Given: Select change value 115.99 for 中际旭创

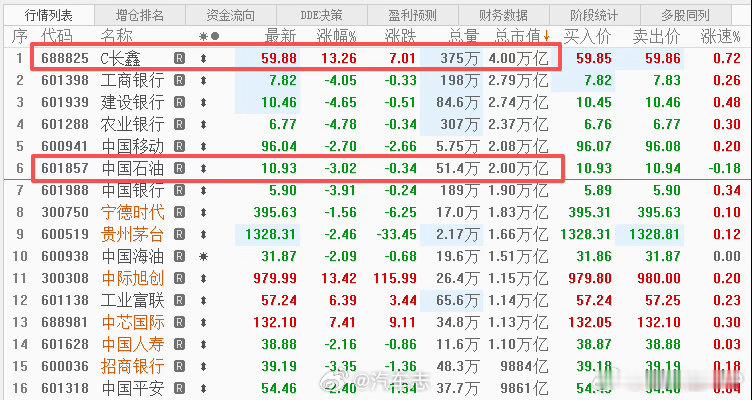Looking at the screenshot, I should pyautogui.click(x=395, y=278).
